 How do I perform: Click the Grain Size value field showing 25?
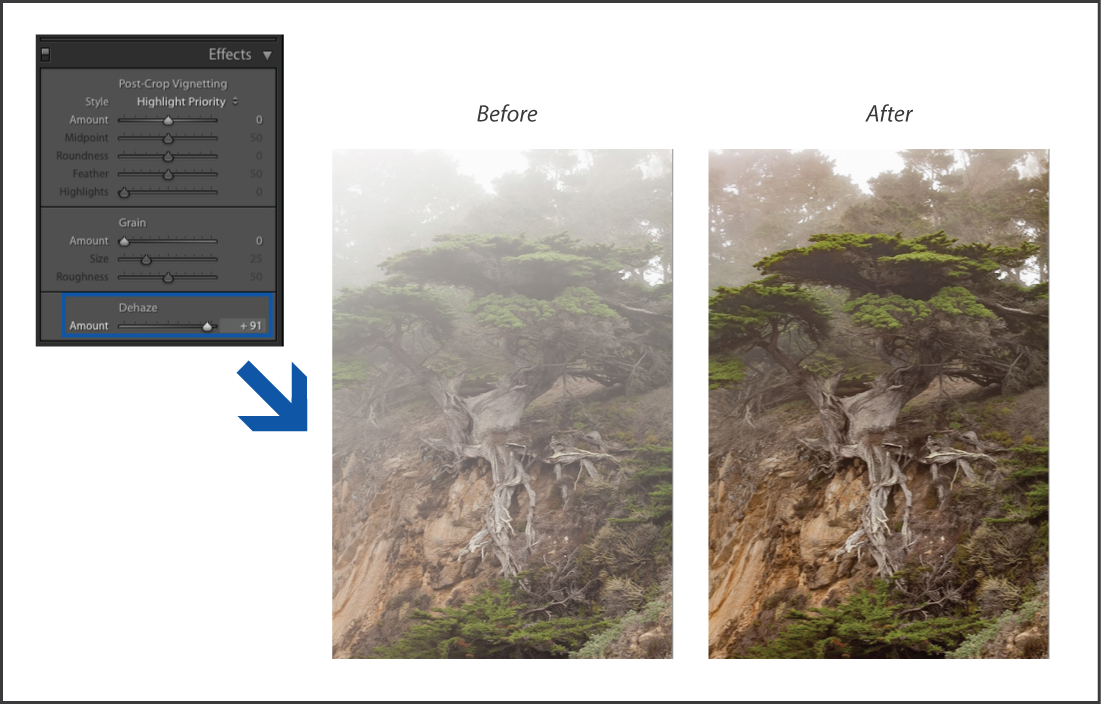coord(255,259)
